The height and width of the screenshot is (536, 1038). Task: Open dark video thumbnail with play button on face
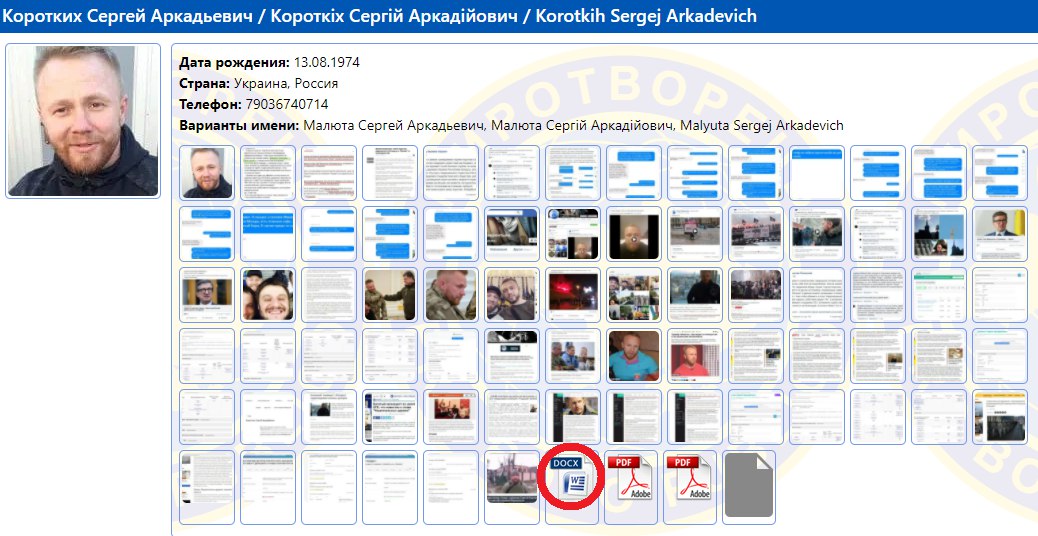[634, 234]
